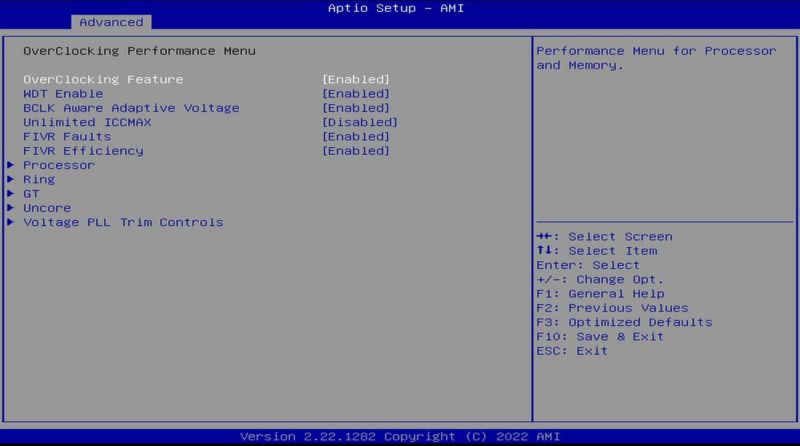Screen dimensions: 800x446
Task: Toggle OverClocking Feature Enabled value
Action: [x=355, y=80]
